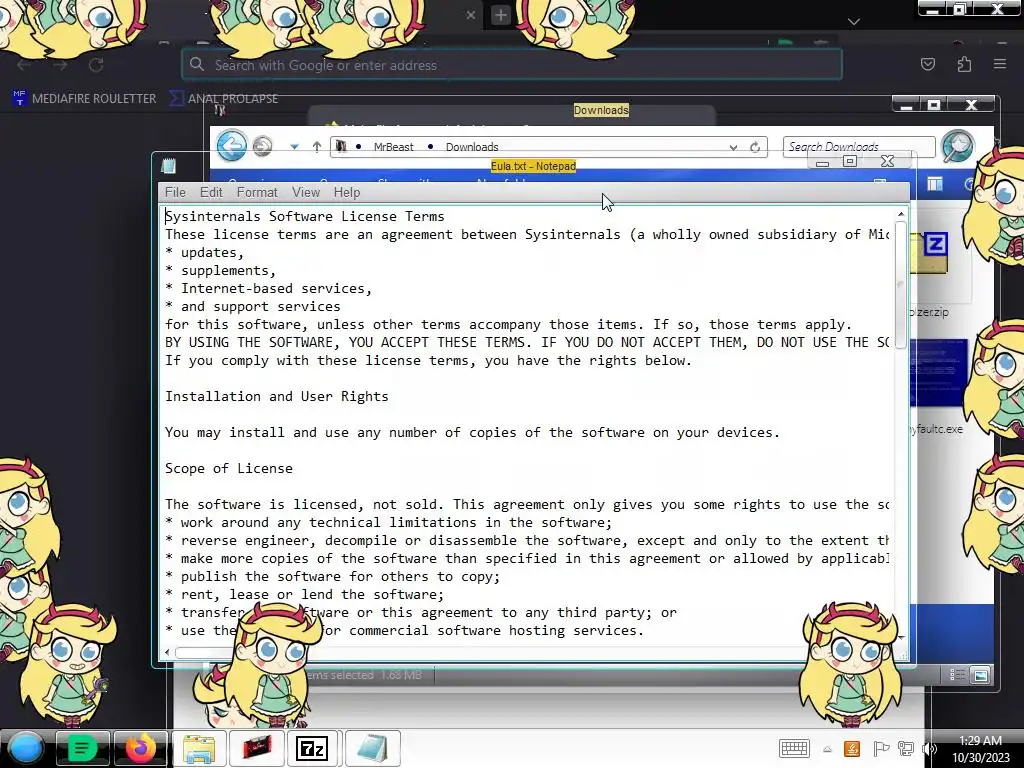This screenshot has height=768, width=1024.
Task: Switch to Notepad from the taskbar
Action: pyautogui.click(x=372, y=748)
